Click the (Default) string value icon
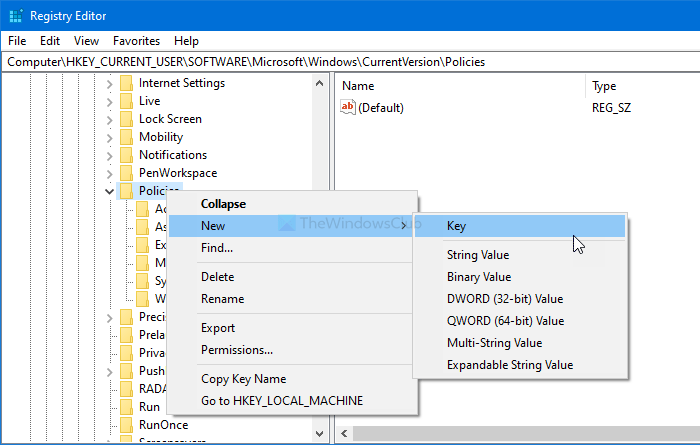This screenshot has width=700, height=445. point(348,107)
